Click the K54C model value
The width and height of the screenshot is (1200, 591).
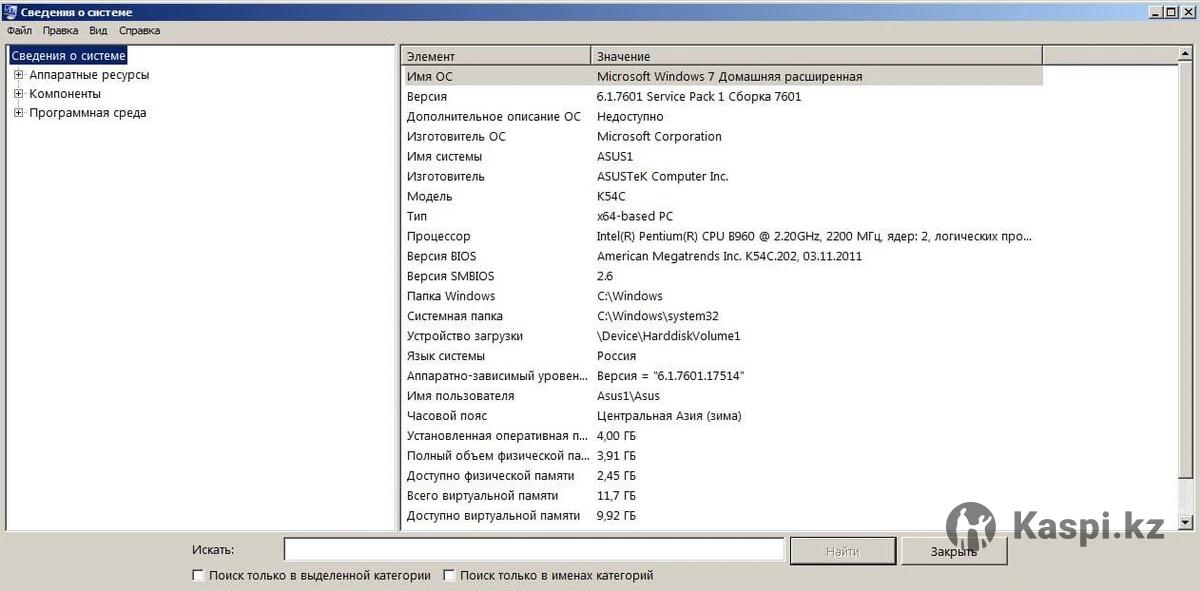pos(611,196)
